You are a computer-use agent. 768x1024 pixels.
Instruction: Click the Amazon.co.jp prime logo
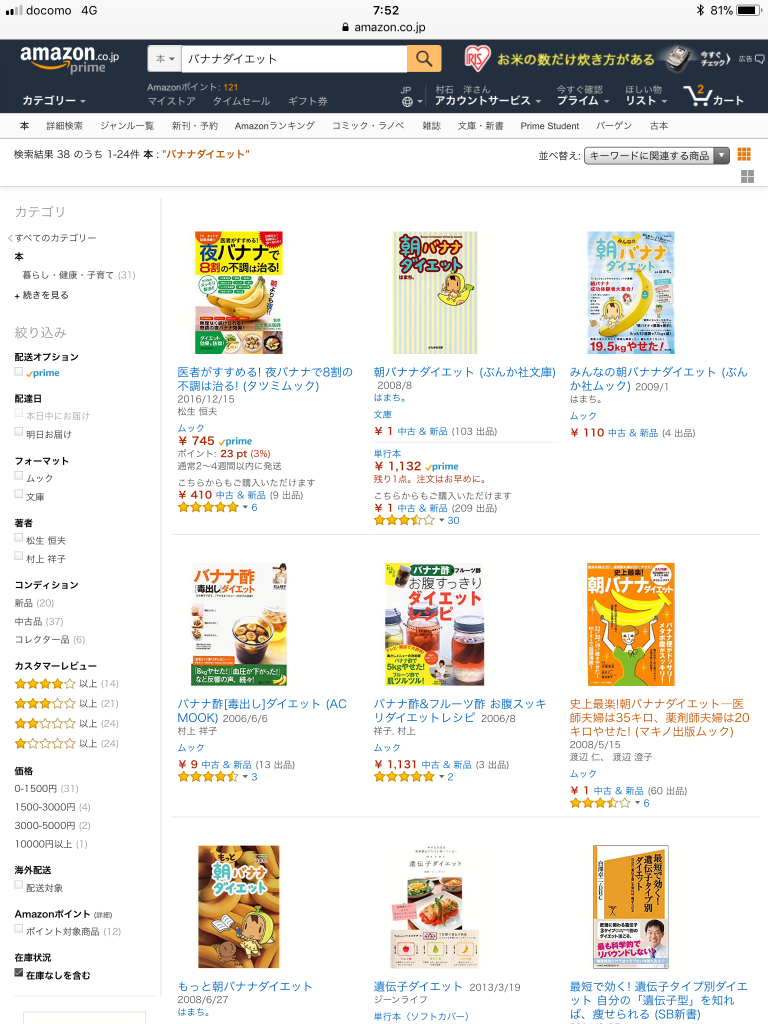pos(69,59)
